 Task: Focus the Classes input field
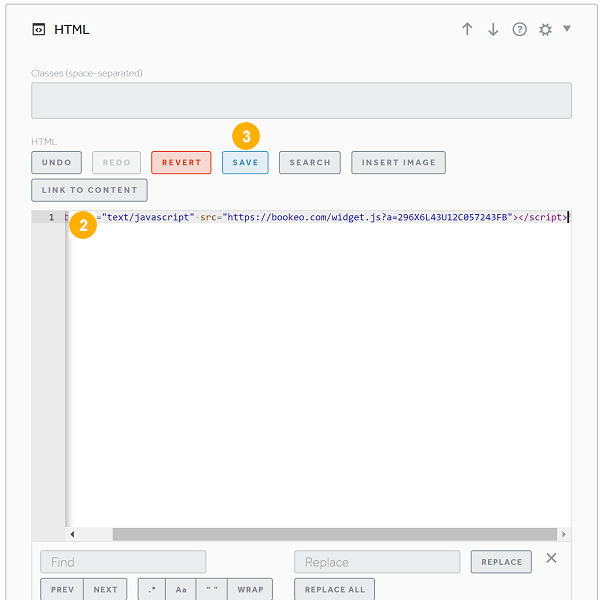301,100
